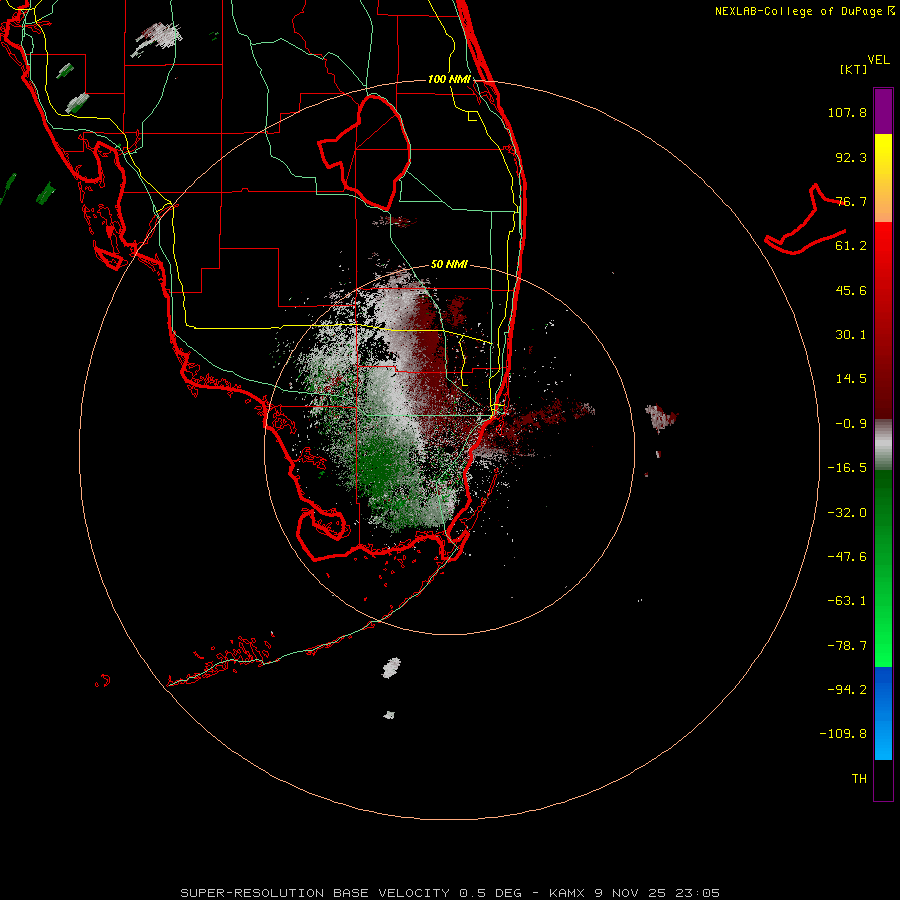Click the purple segment of velocity color bar
Screen dimensions: 900x900
883,111
